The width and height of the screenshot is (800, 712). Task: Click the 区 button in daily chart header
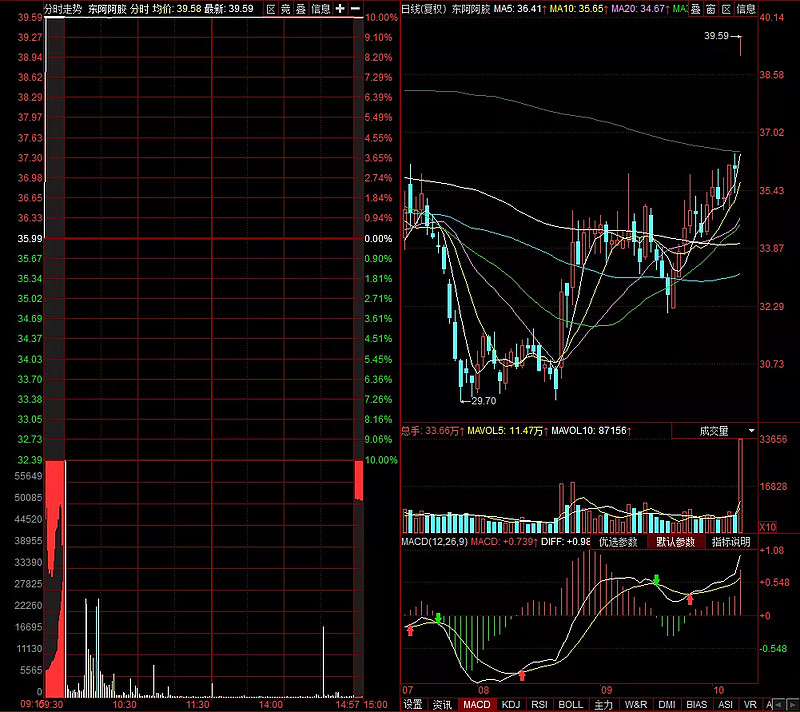726,9
